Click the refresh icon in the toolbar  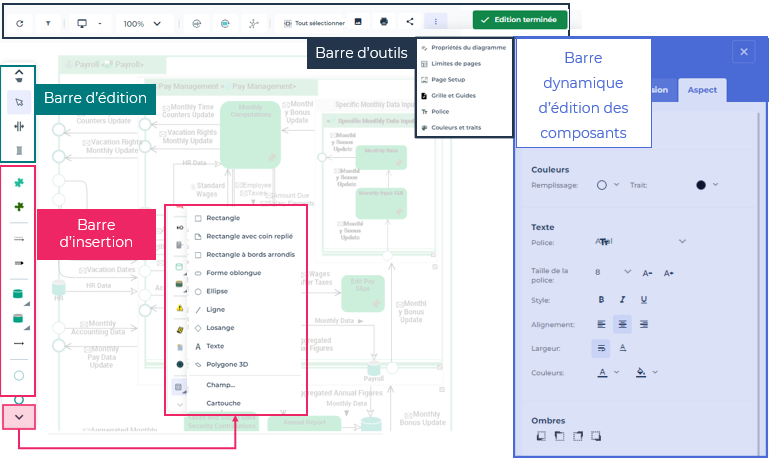[x=20, y=22]
